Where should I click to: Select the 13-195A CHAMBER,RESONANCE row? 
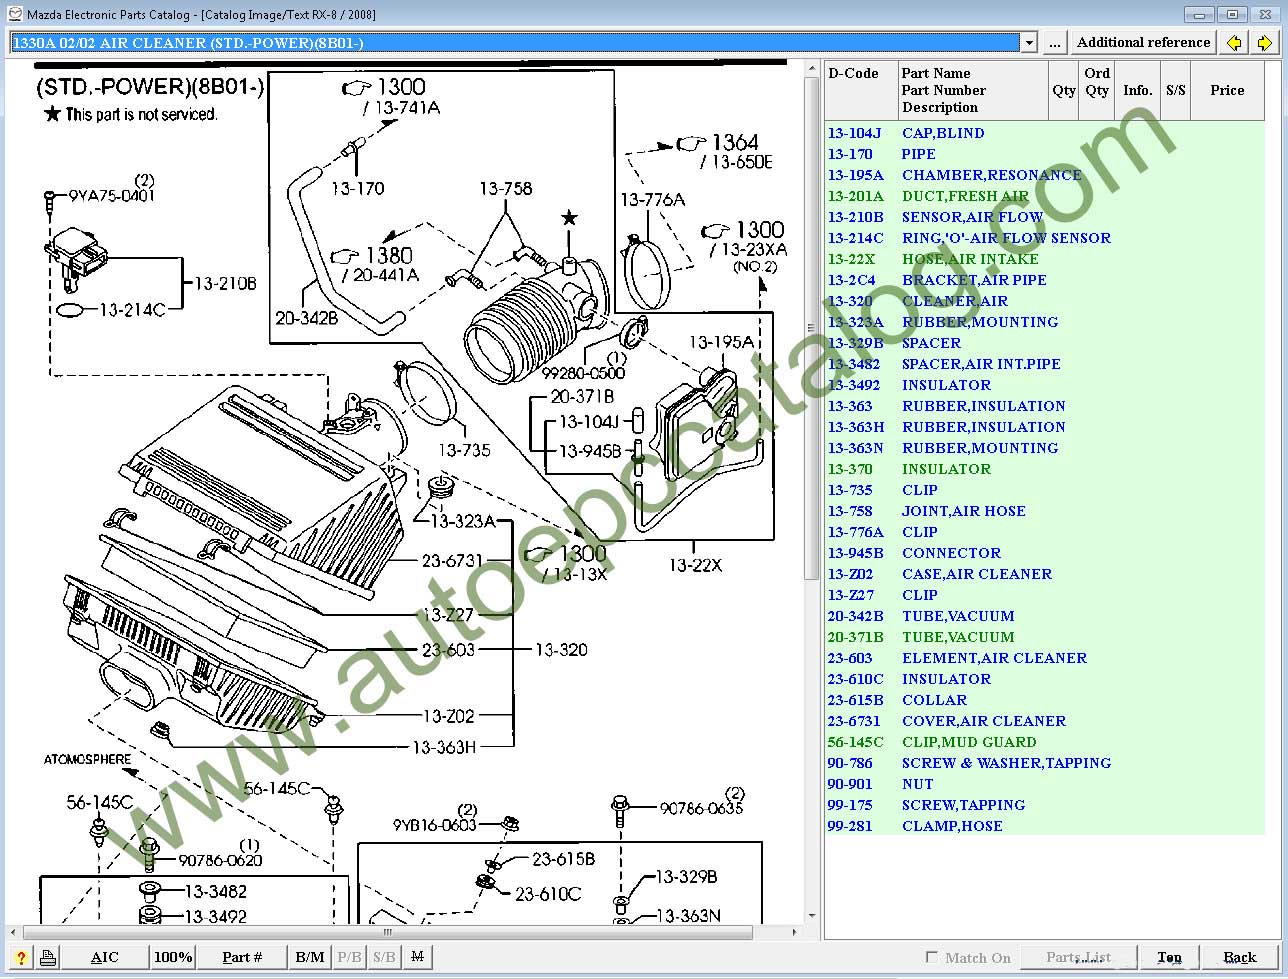pyautogui.click(x=1045, y=175)
